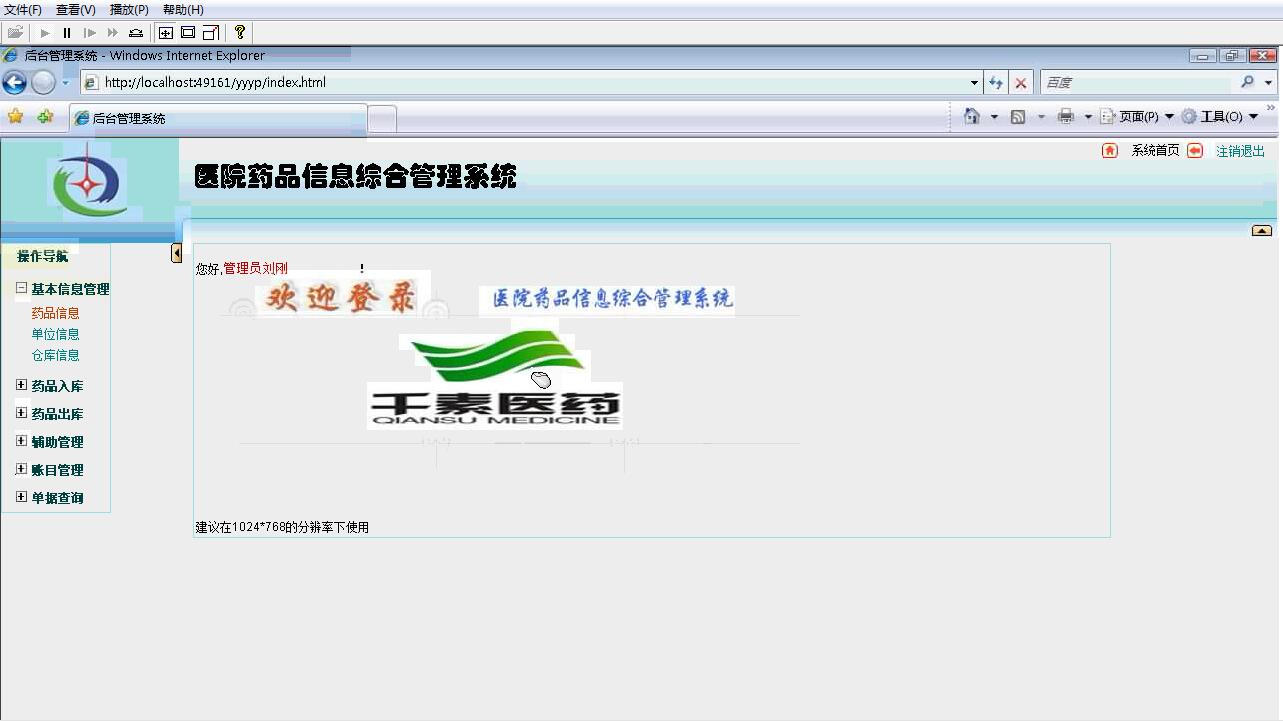The image size is (1283, 721).
Task: Restore down the Internet Explorer window
Action: [x=1233, y=56]
